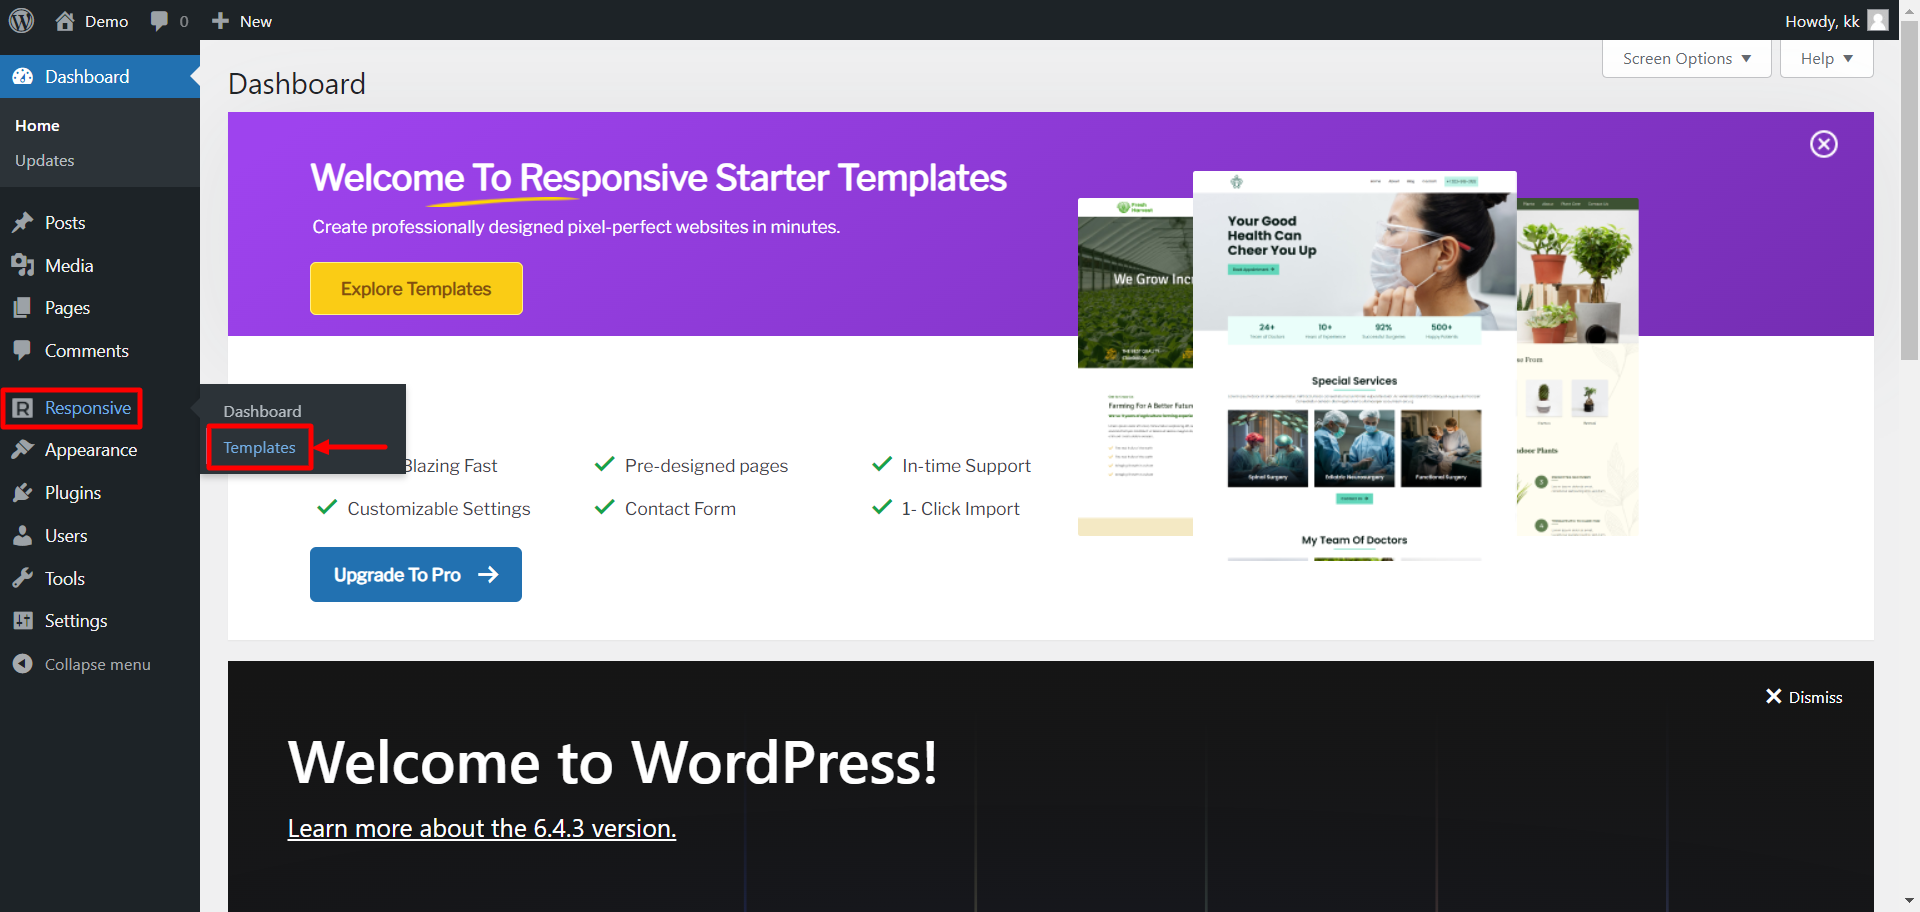Select Templates in the Responsive flyout
Image resolution: width=1920 pixels, height=912 pixels.
(x=259, y=448)
